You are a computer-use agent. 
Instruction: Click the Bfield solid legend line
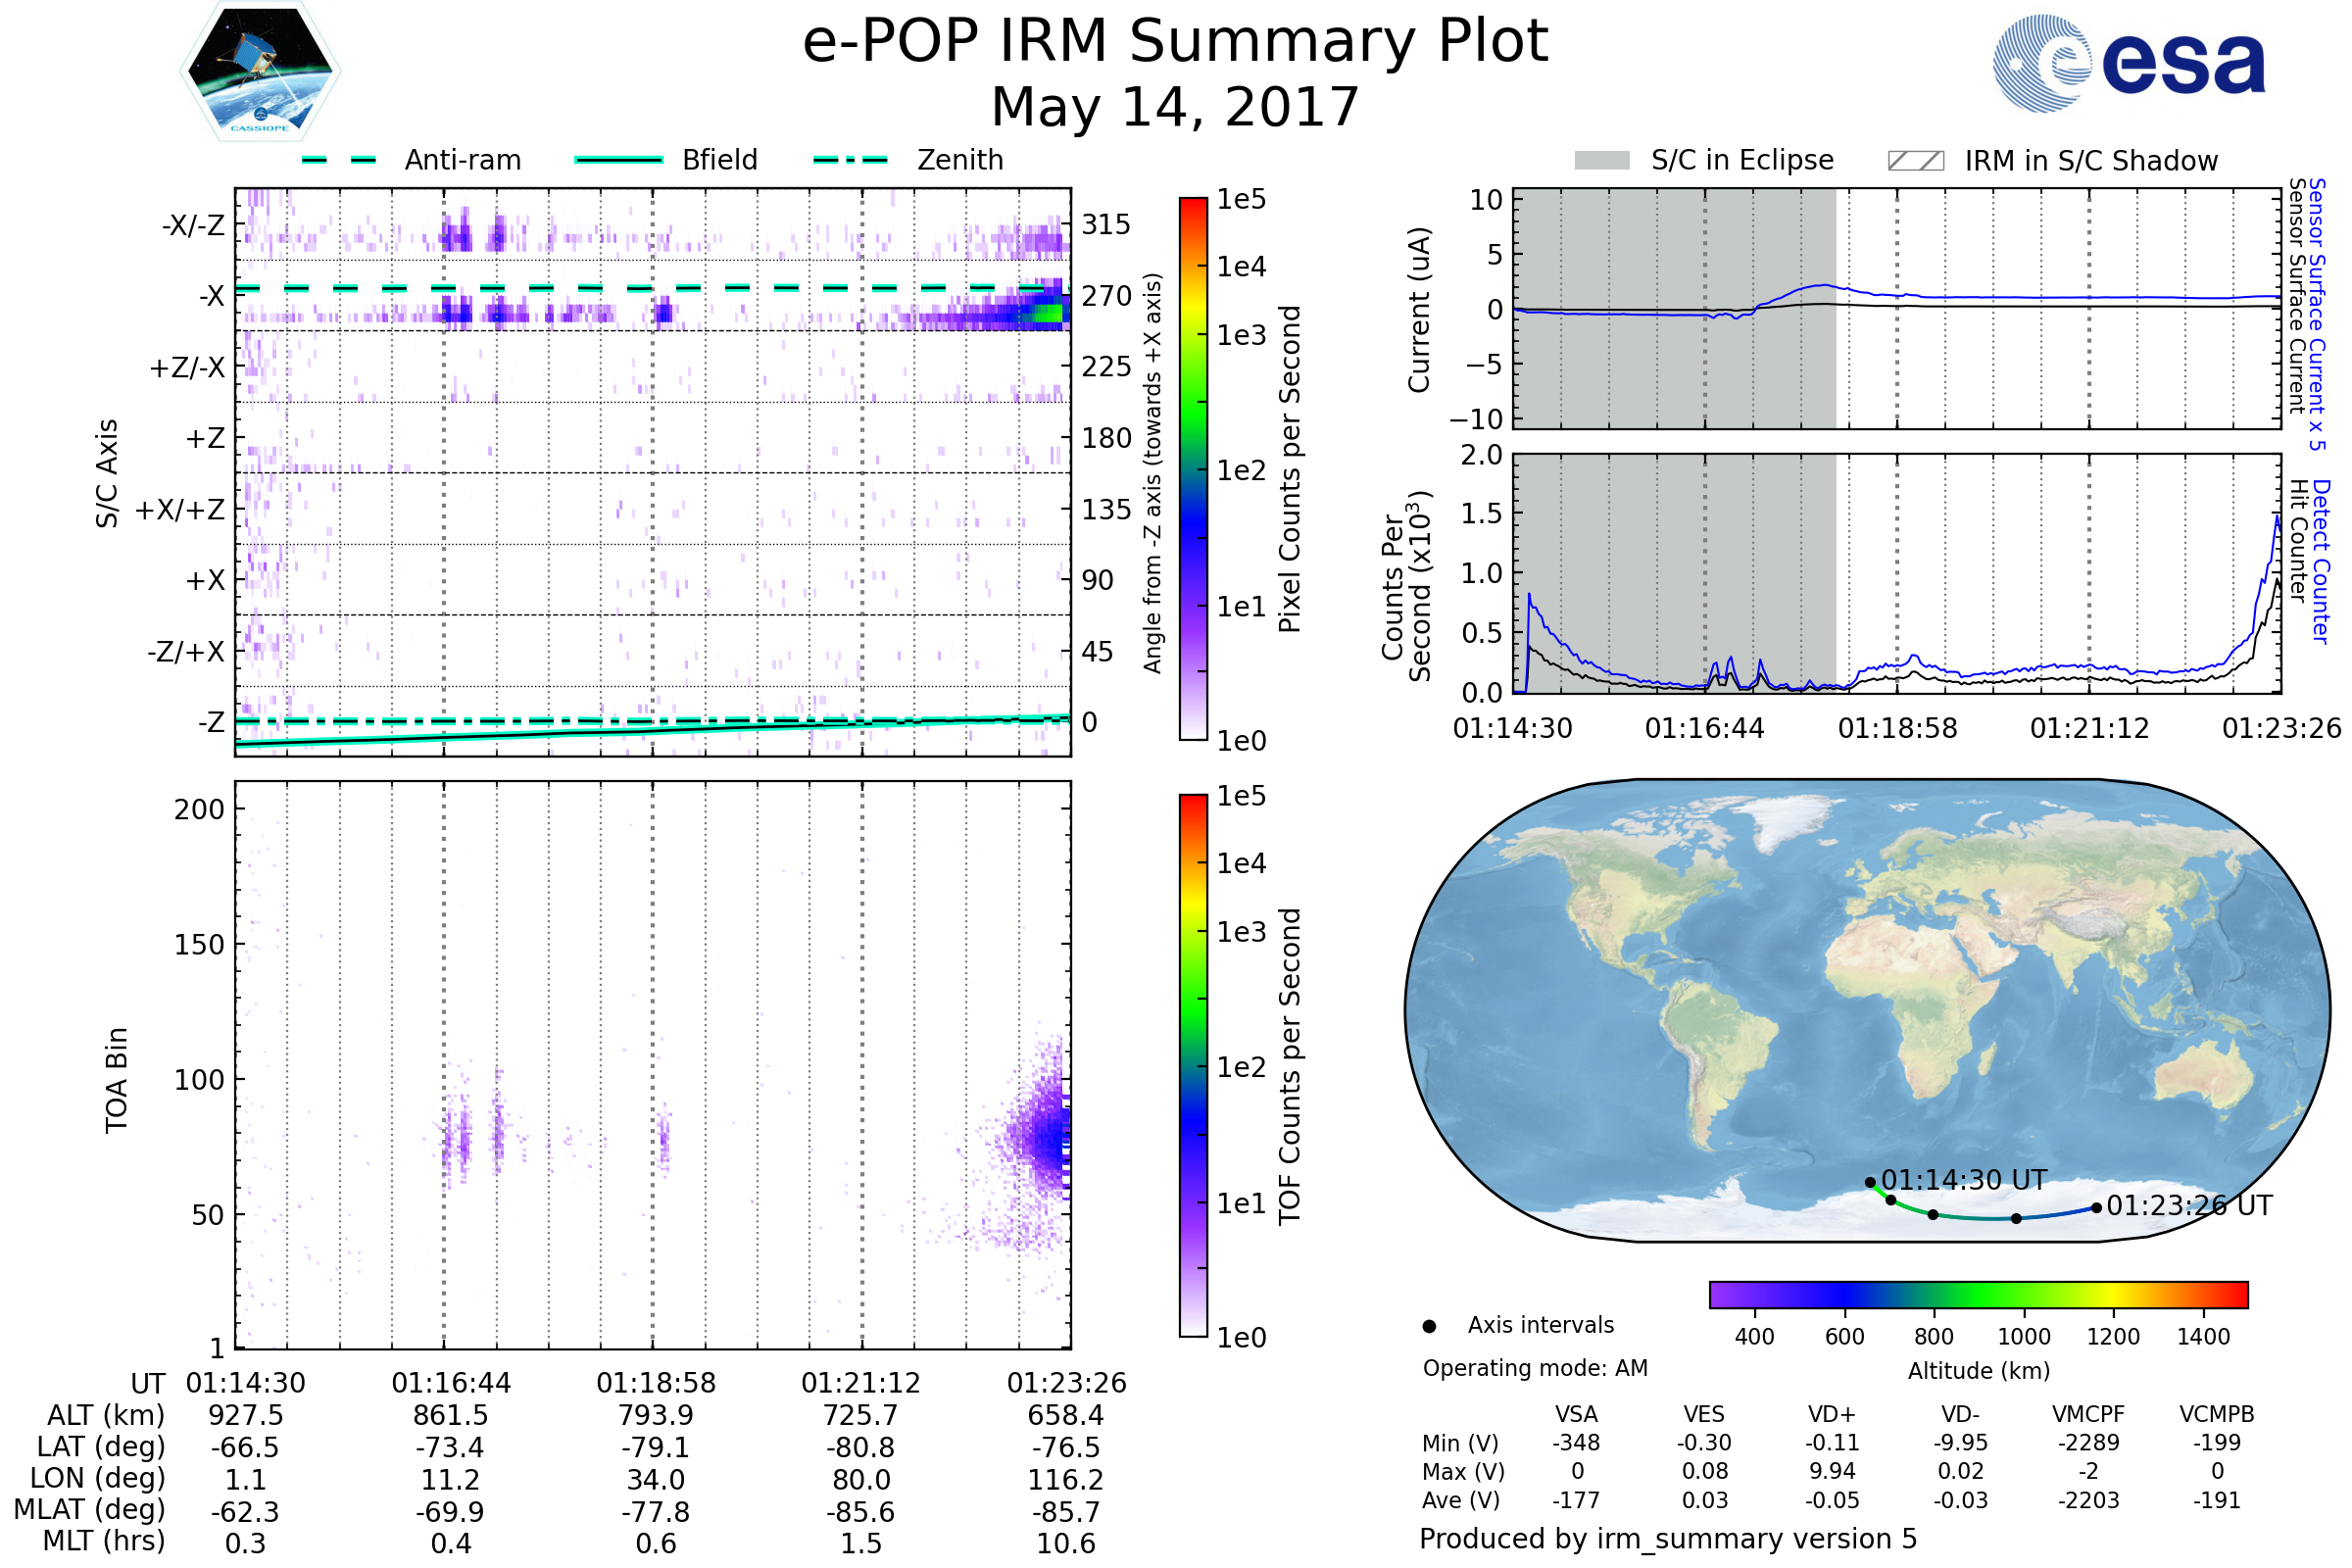coord(618,160)
